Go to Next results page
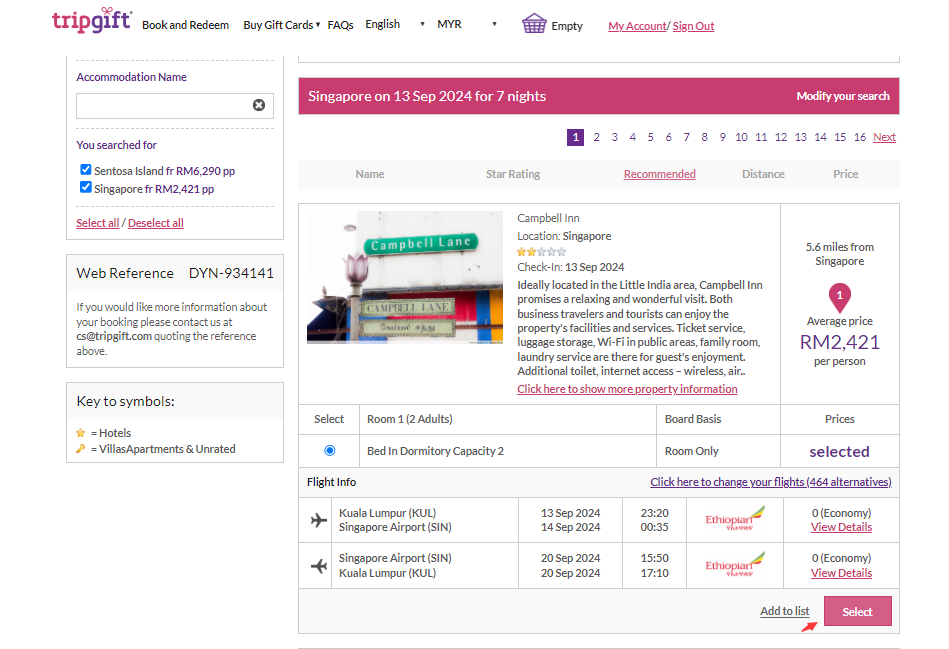 884,137
